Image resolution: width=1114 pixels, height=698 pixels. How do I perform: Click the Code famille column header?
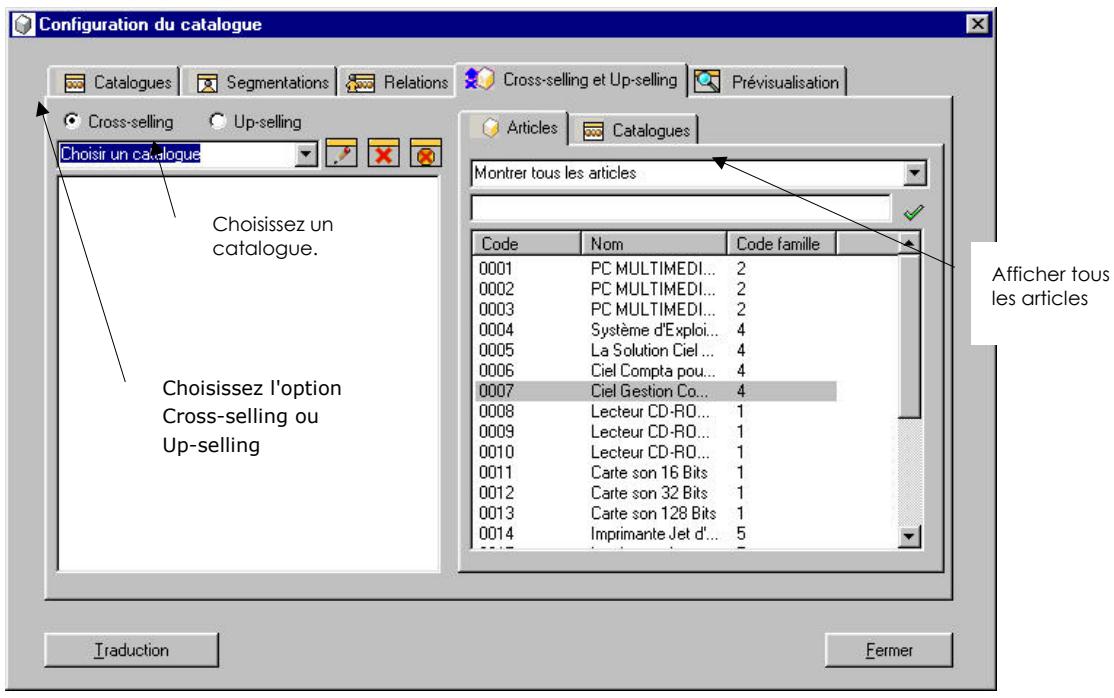(x=781, y=244)
